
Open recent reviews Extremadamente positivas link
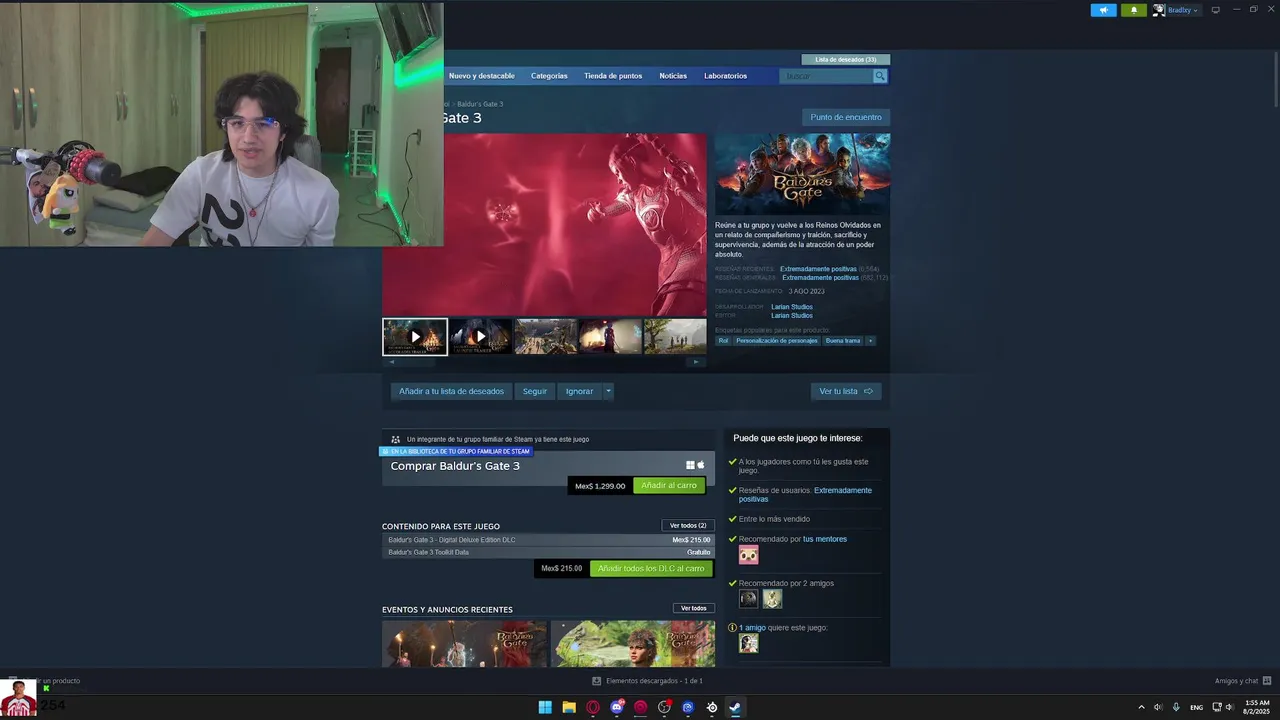tap(818, 269)
